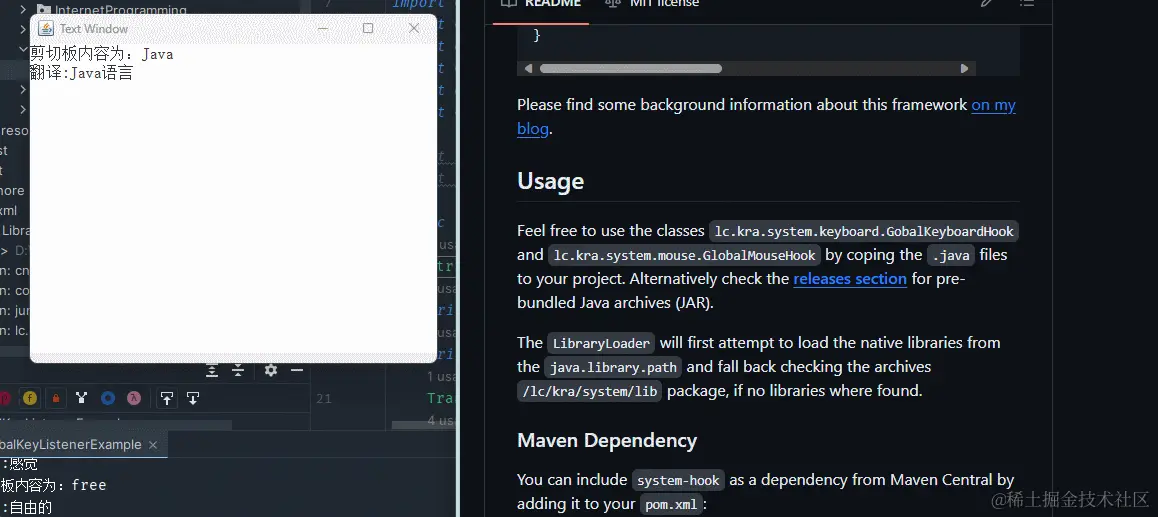
Task: Close the Text Window
Action: [414, 28]
